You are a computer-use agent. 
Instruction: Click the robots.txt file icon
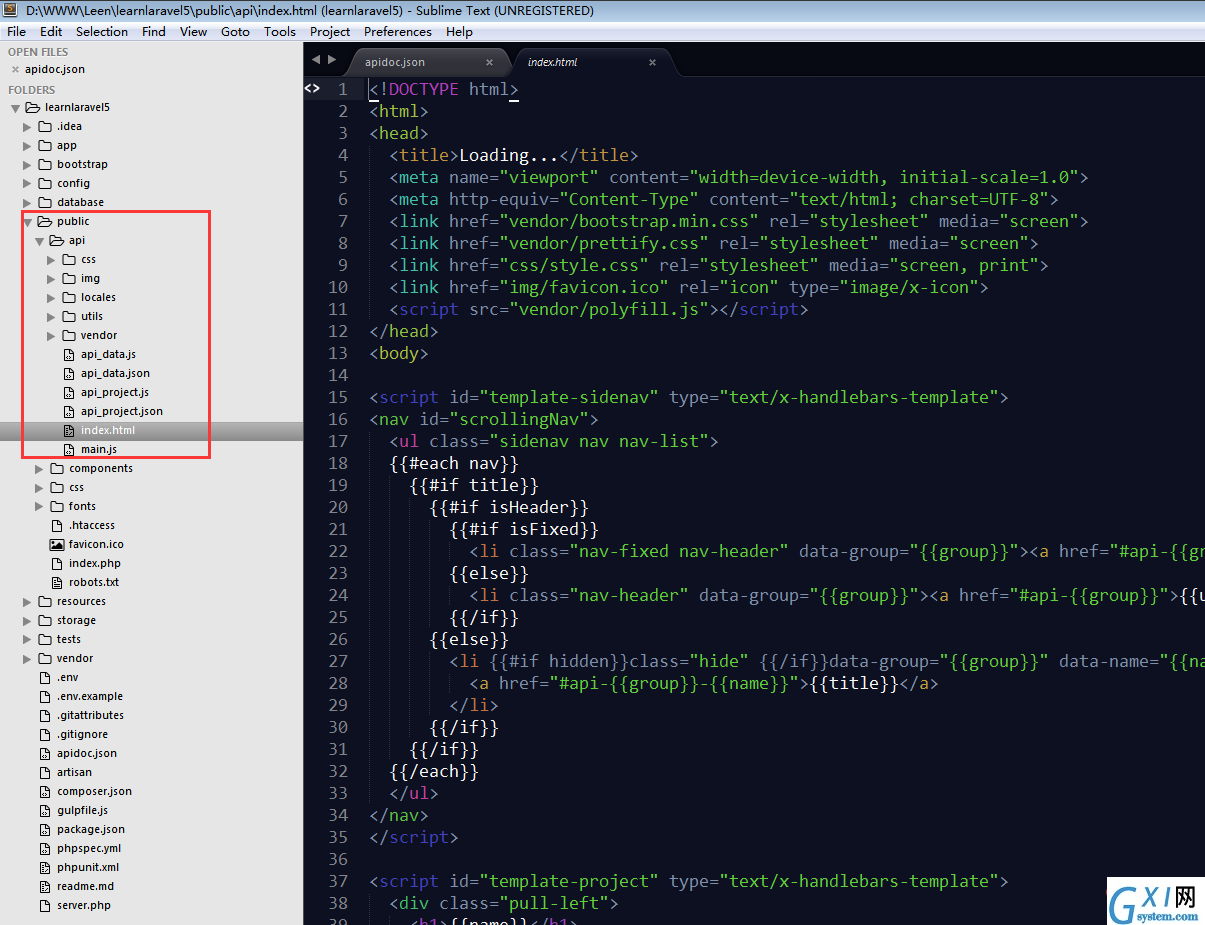click(x=57, y=582)
